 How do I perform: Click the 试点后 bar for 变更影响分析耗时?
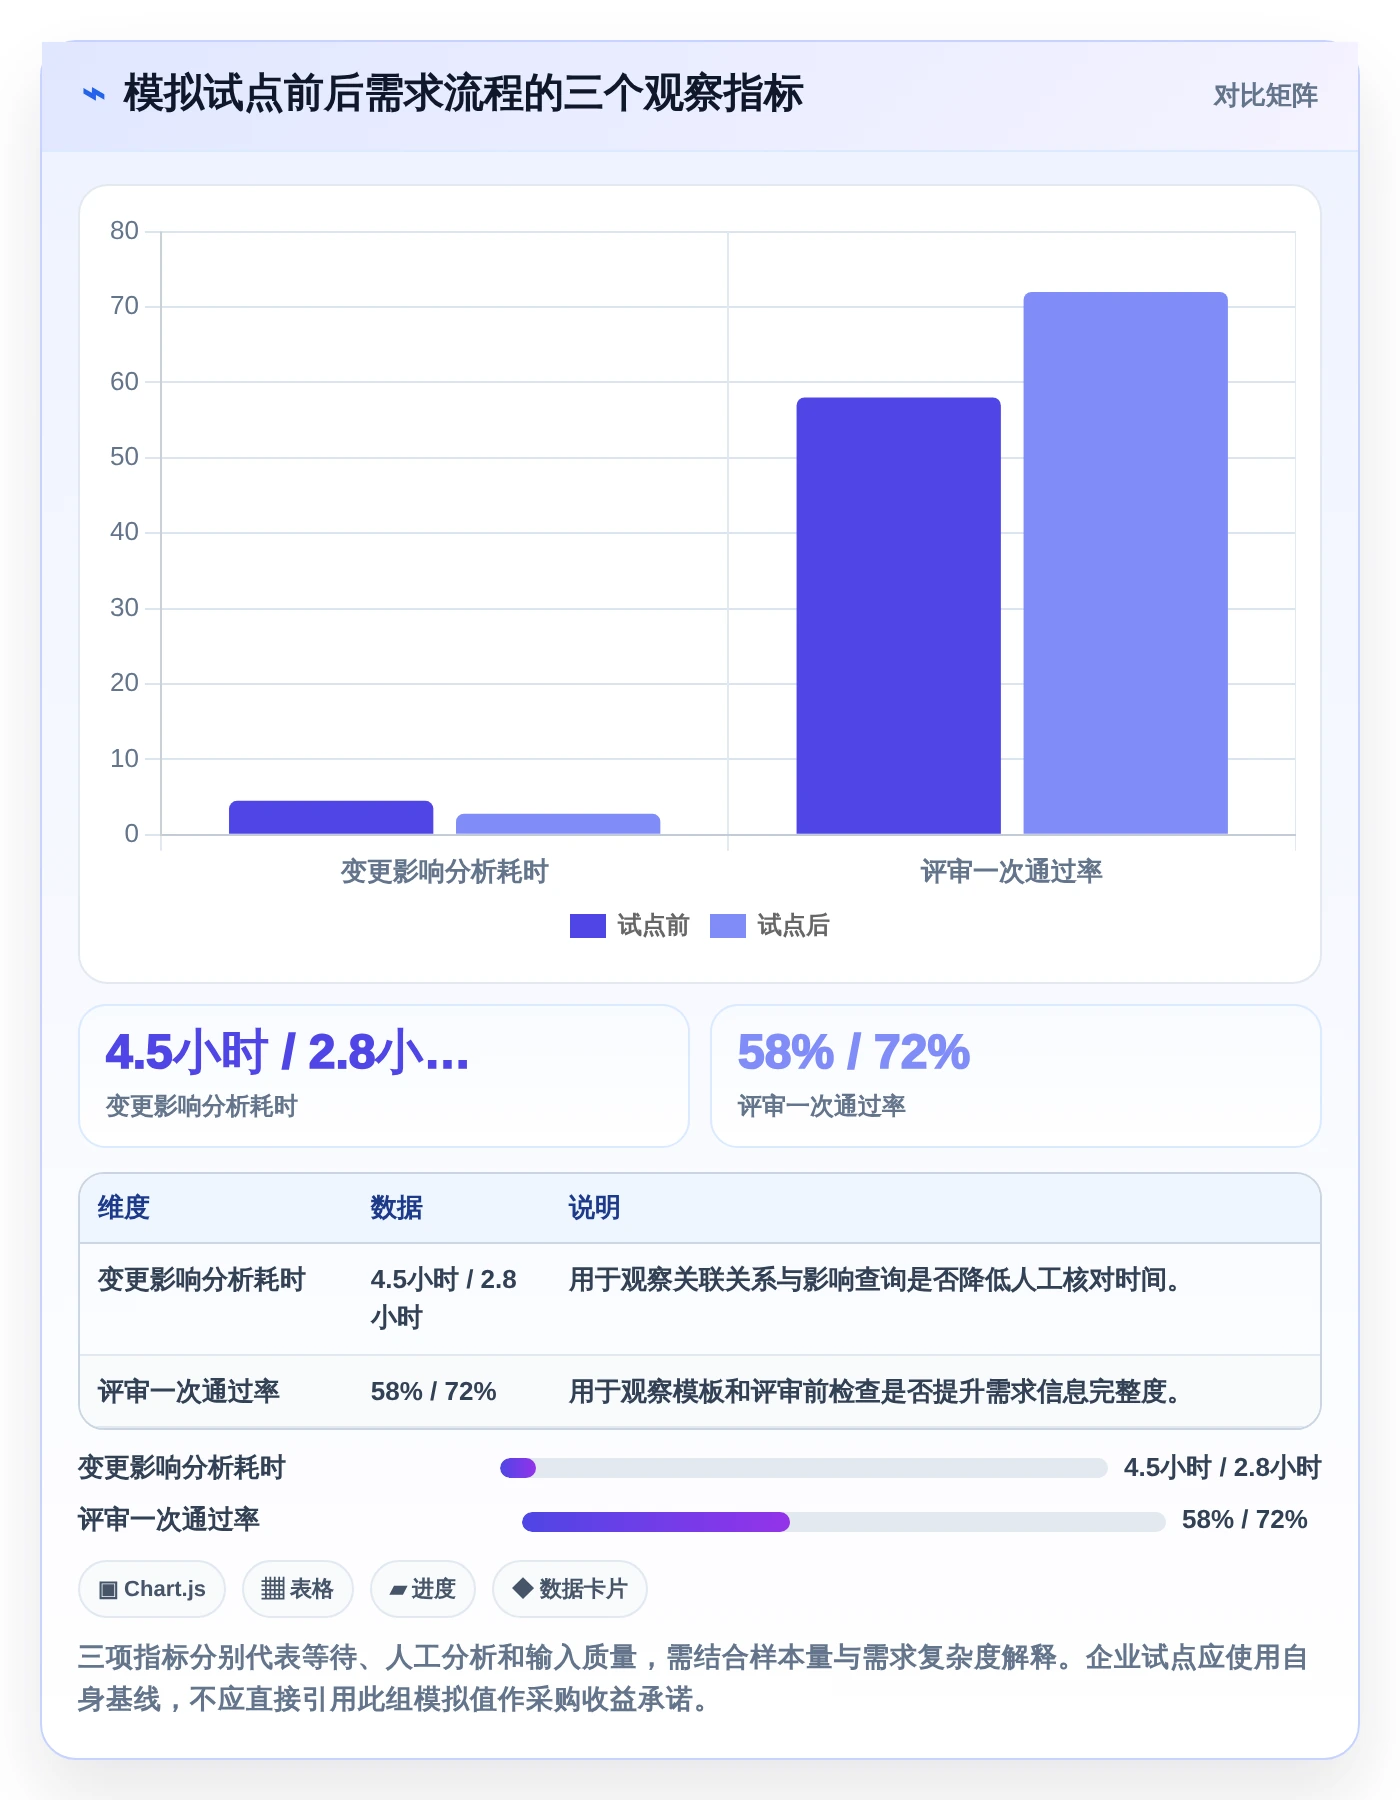pyautogui.click(x=558, y=824)
